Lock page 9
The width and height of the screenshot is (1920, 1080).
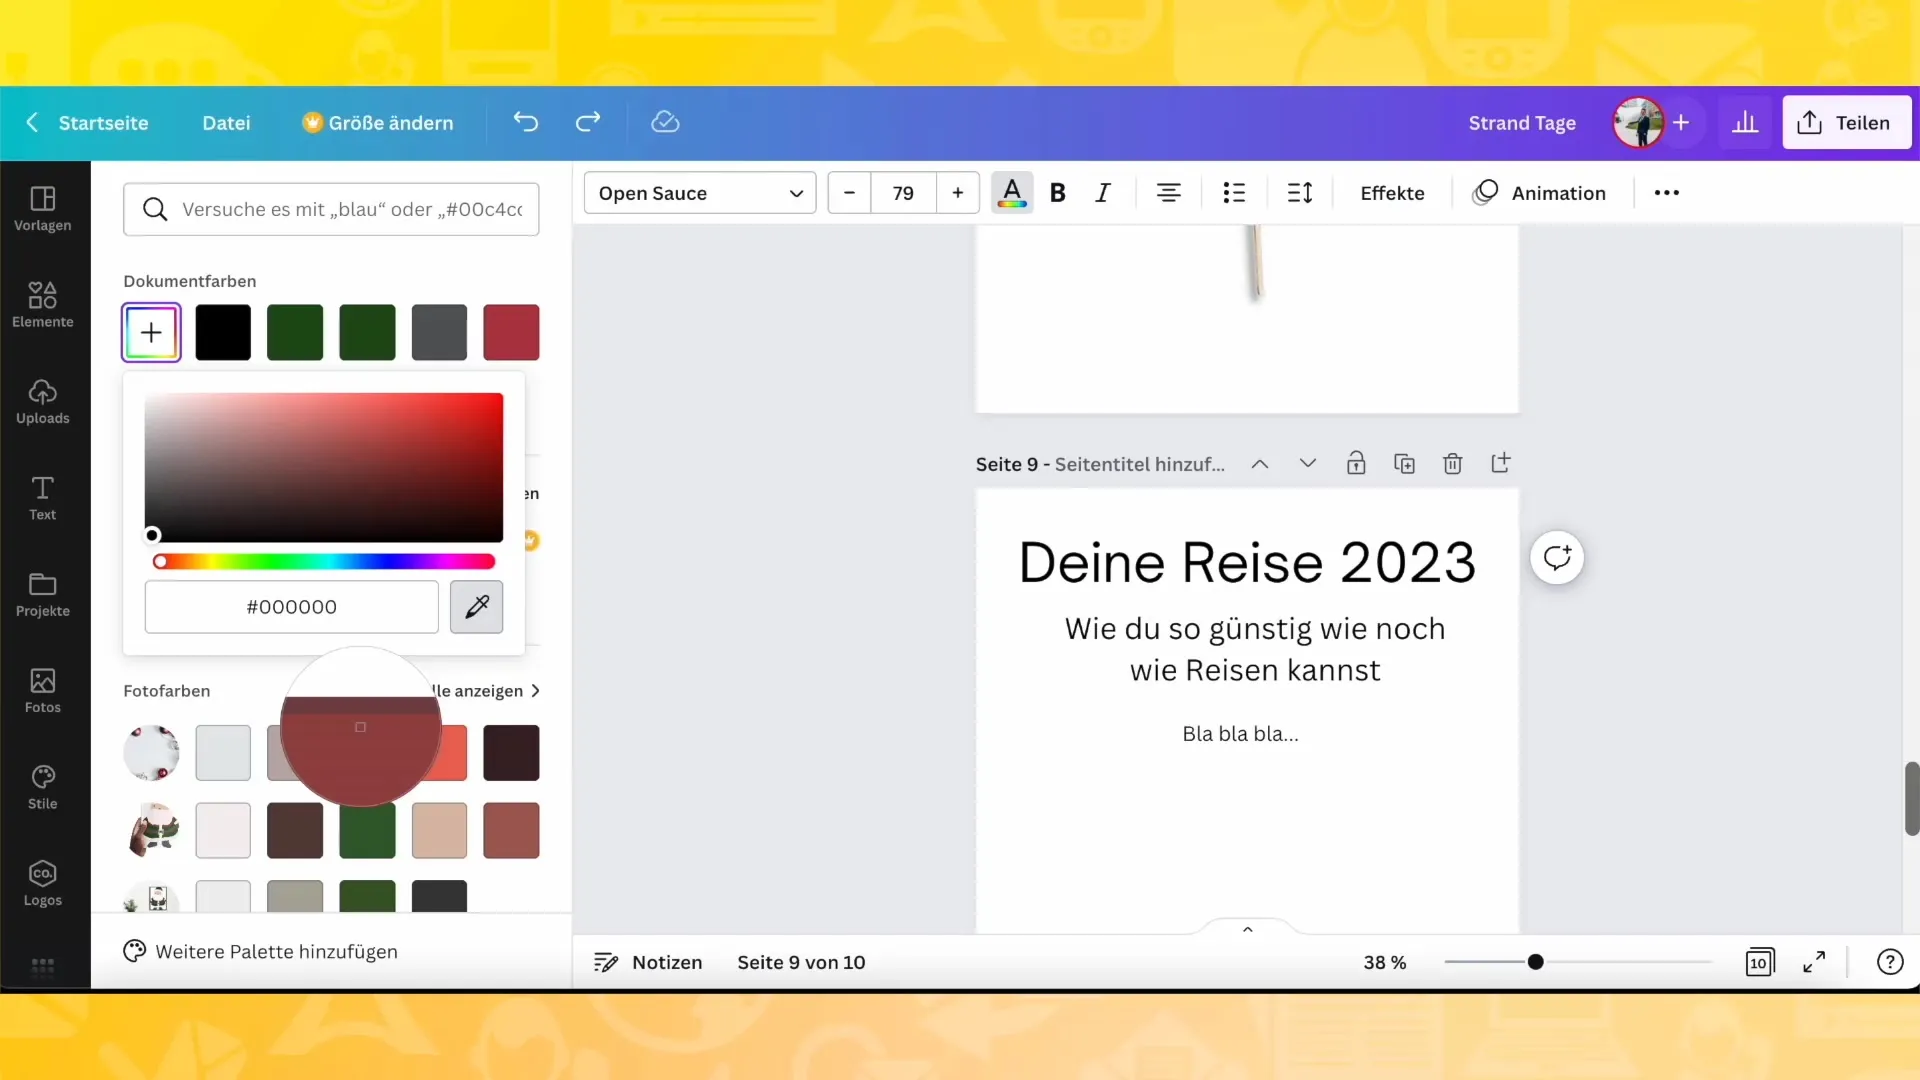(x=1356, y=463)
